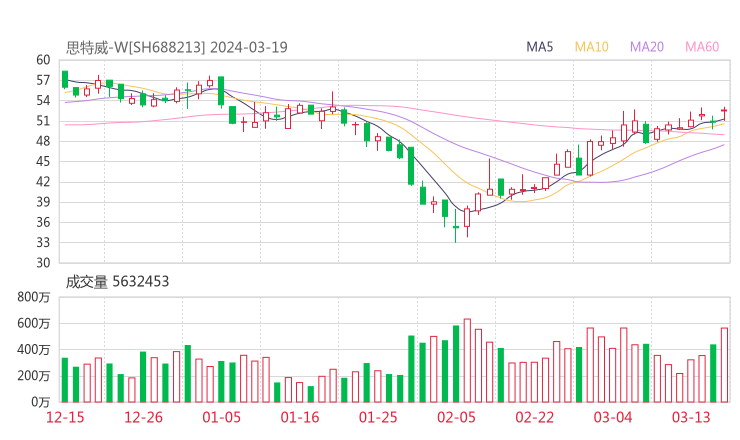Screen dimensions: 740x440
Task: Click the stock title 思特威-W[SH688213] 2024-03-19
Action: point(177,48)
